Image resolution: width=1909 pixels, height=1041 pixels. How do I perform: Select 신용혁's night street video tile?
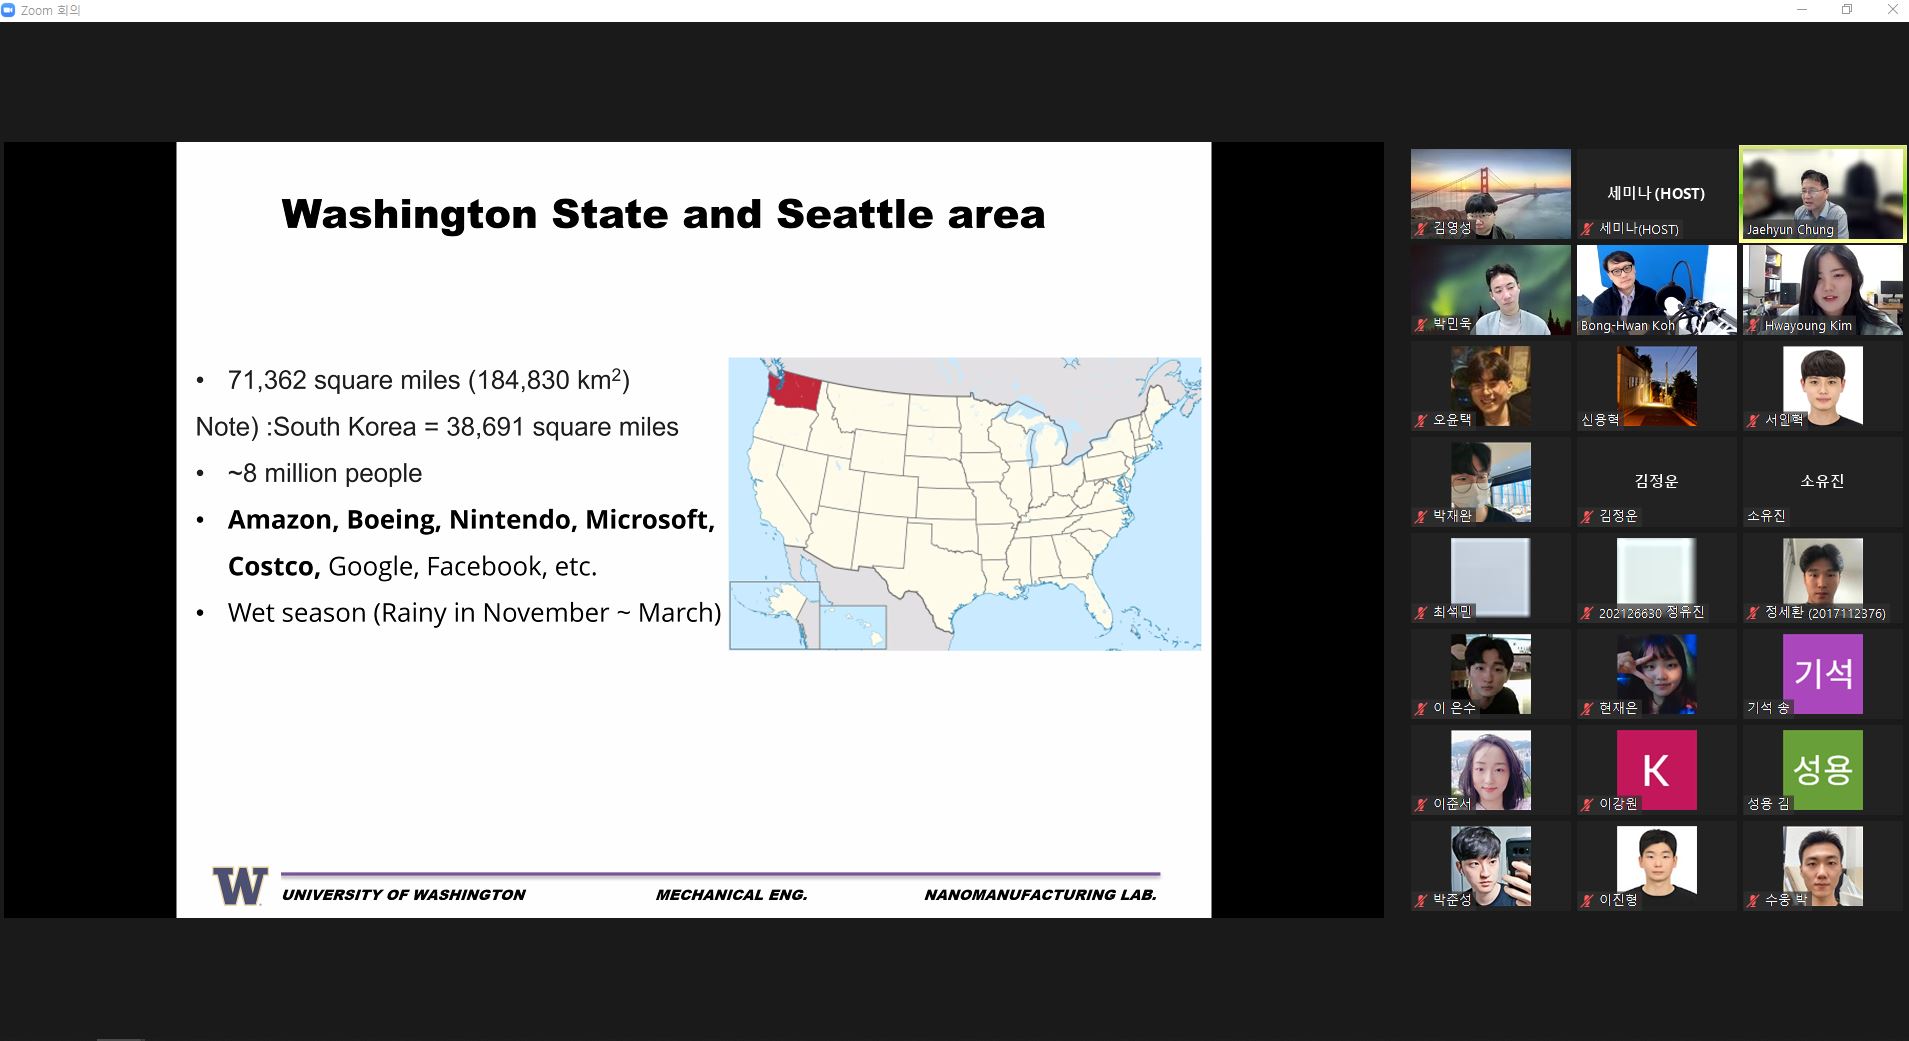pos(1657,386)
